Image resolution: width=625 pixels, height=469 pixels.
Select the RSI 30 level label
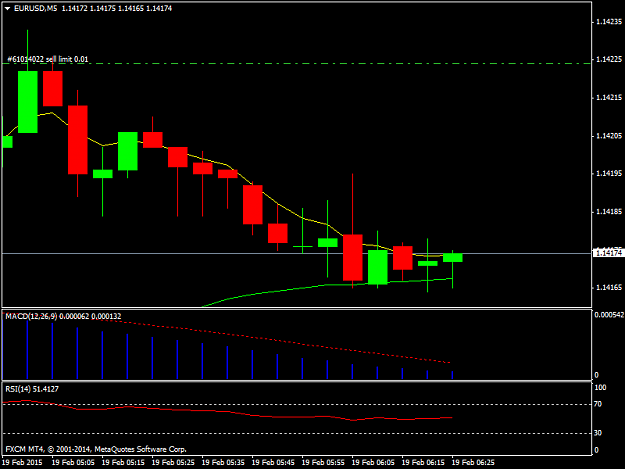pos(598,433)
